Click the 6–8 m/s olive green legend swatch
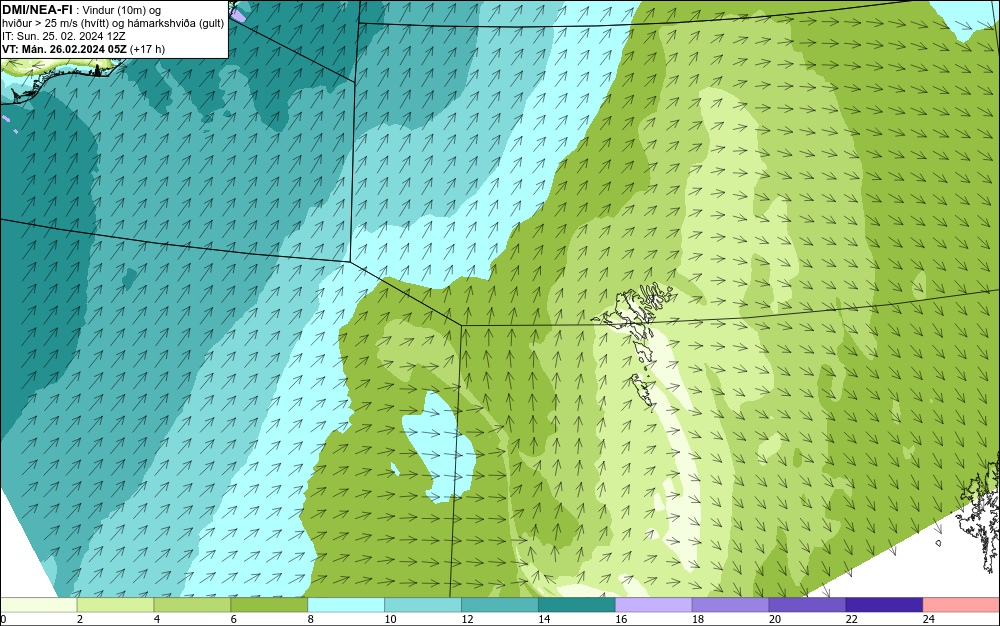The image size is (1000, 626). coord(269,604)
